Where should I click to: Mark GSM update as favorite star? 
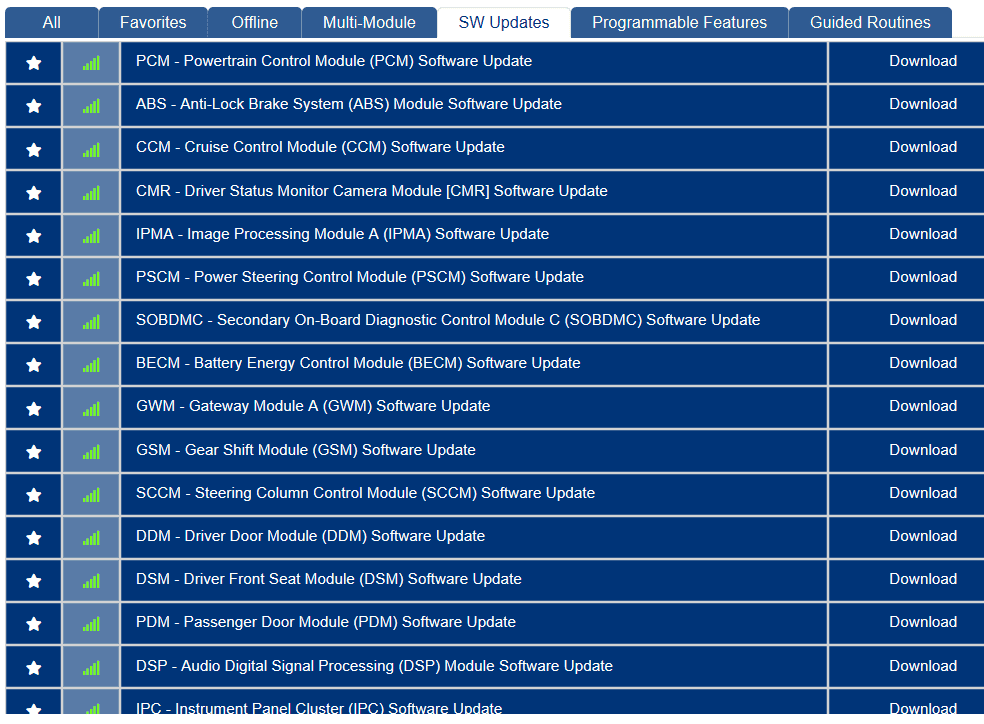coord(34,452)
